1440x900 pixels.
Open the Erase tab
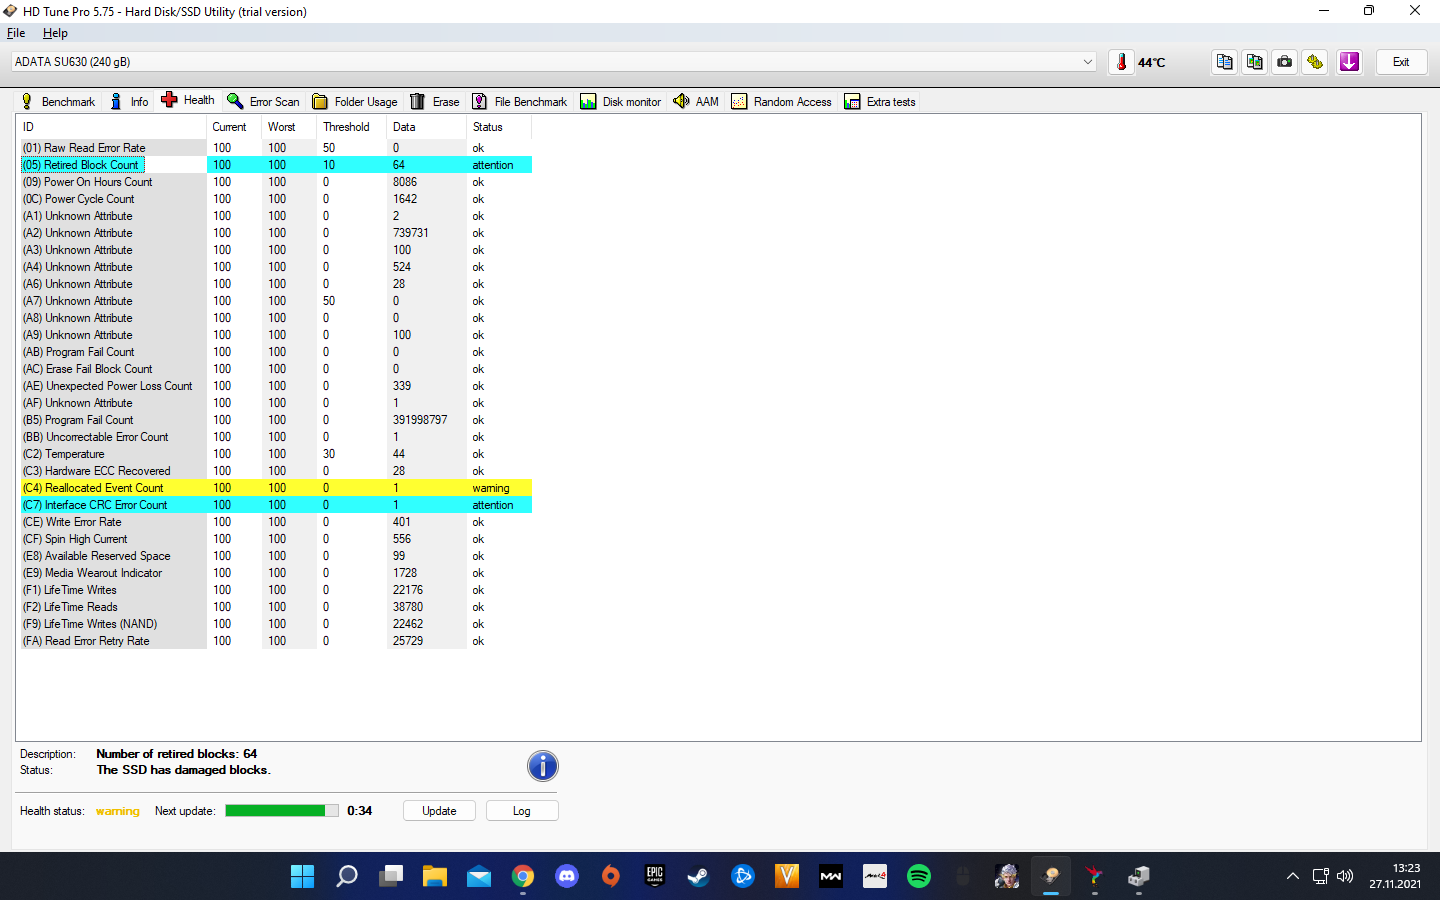point(435,101)
